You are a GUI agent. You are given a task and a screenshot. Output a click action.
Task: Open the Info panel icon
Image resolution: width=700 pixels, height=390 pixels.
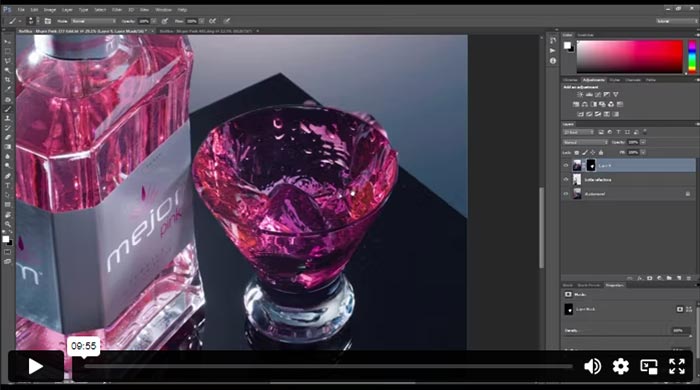tap(553, 61)
